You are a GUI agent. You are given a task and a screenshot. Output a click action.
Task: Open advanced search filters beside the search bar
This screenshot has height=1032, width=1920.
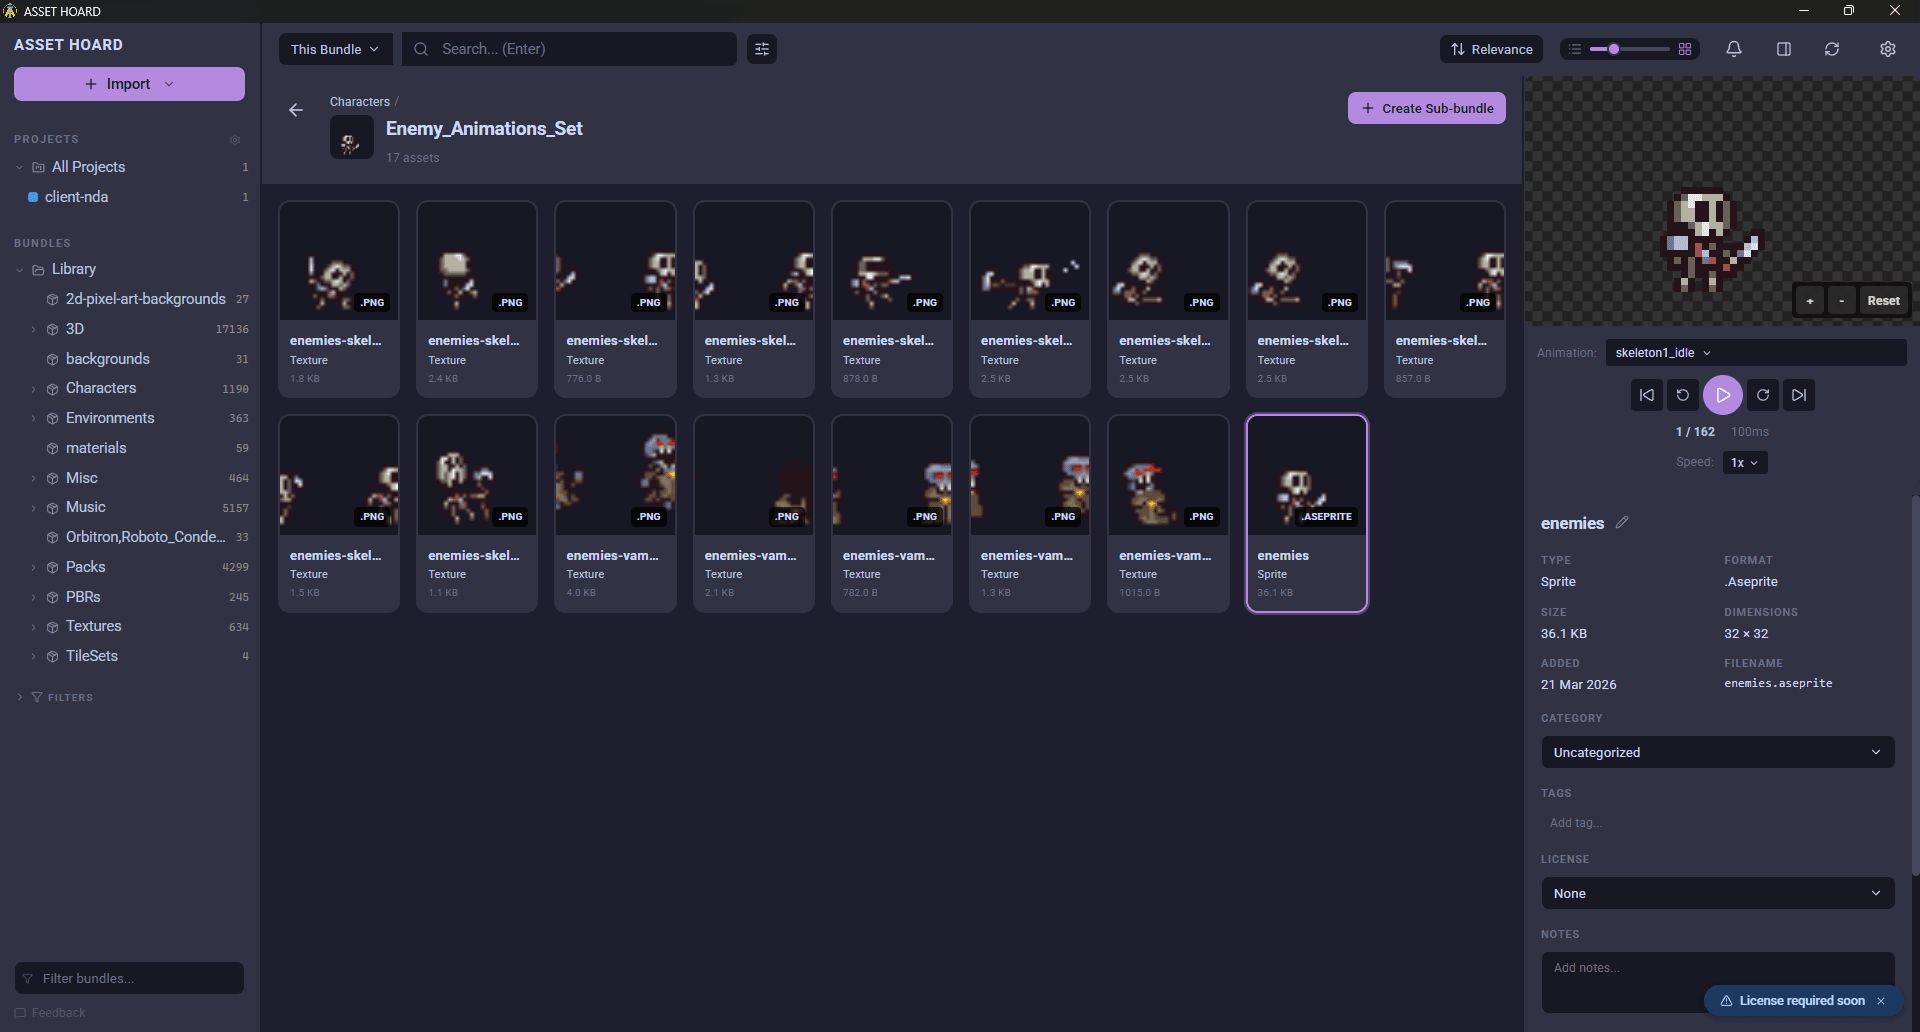click(761, 49)
